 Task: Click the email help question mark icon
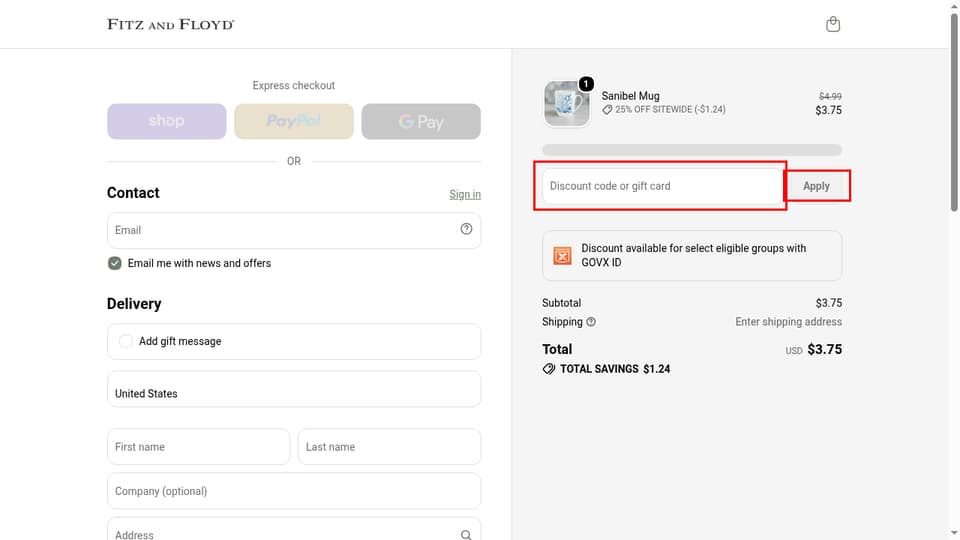467,229
